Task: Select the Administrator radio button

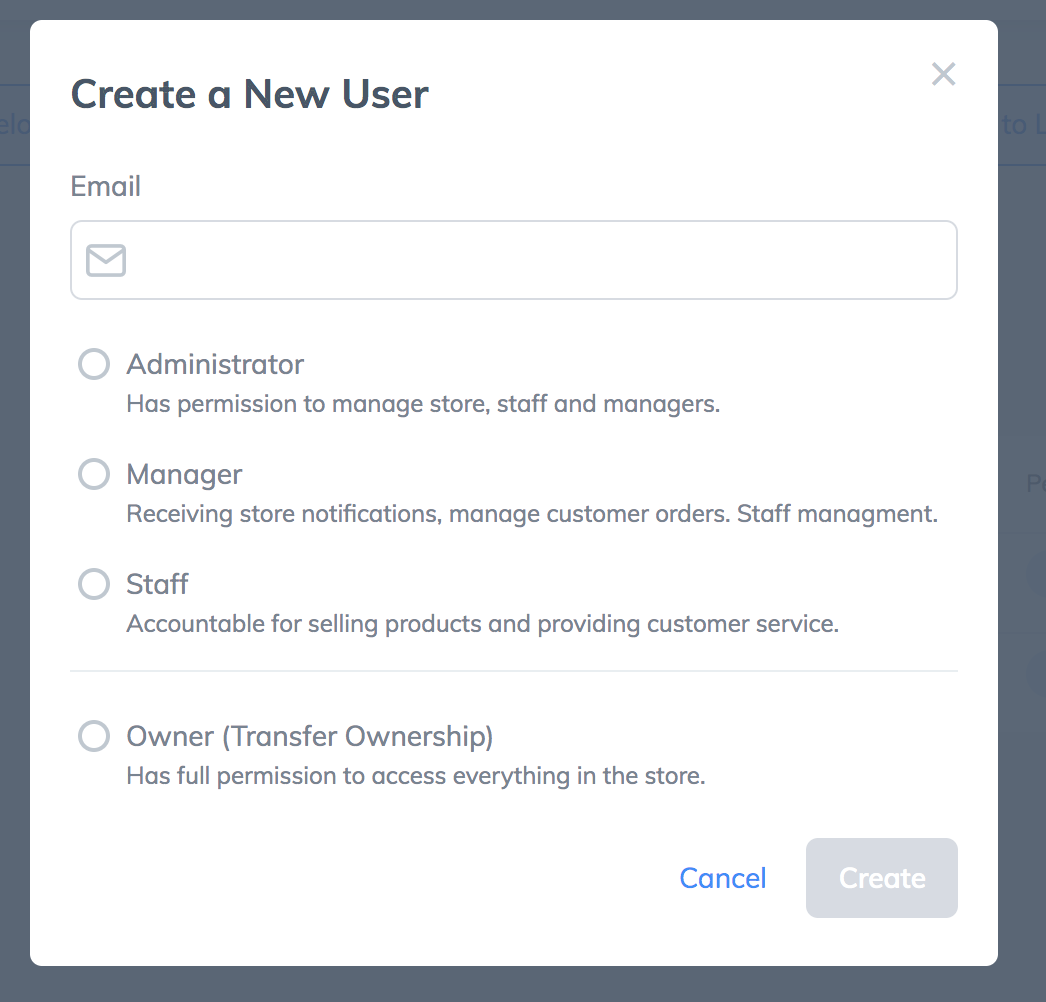Action: (94, 364)
